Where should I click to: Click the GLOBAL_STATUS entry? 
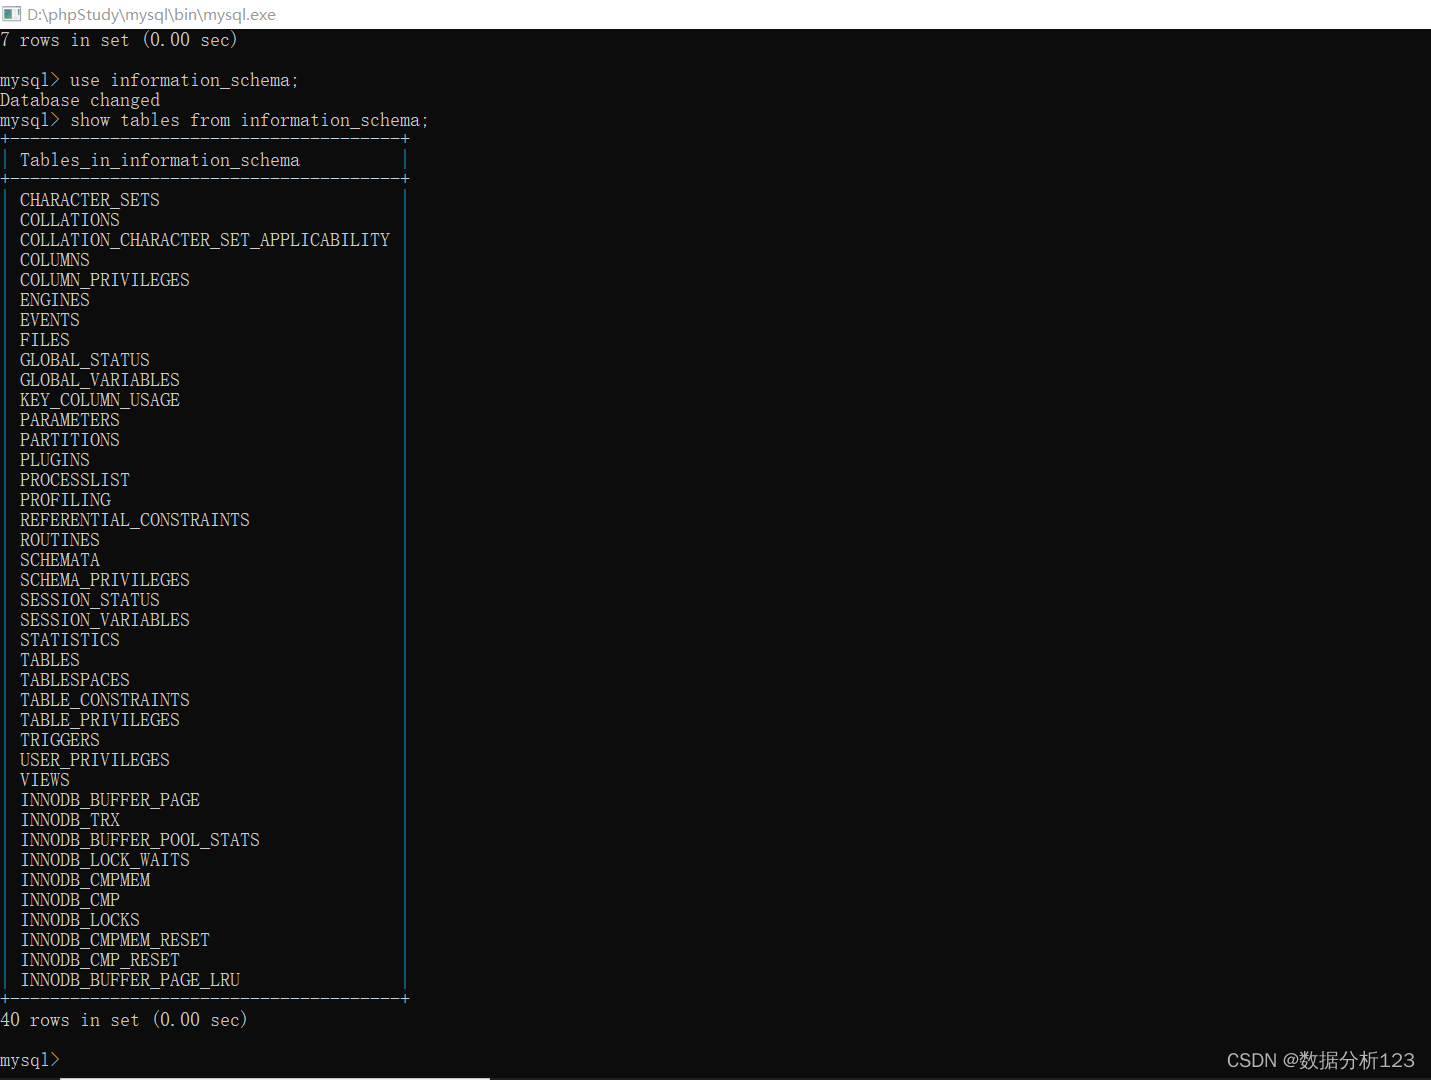click(x=85, y=360)
